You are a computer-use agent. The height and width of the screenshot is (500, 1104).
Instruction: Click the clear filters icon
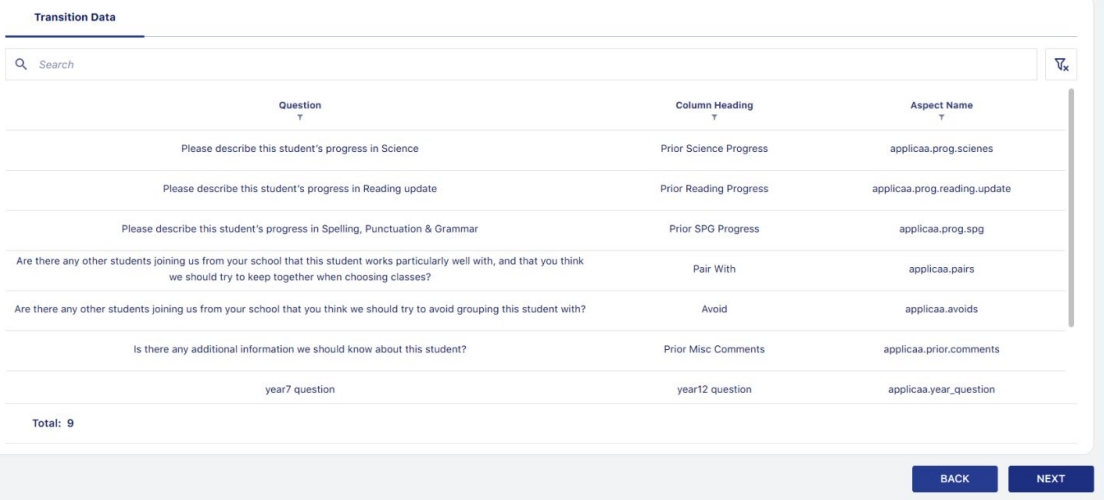coord(1061,65)
